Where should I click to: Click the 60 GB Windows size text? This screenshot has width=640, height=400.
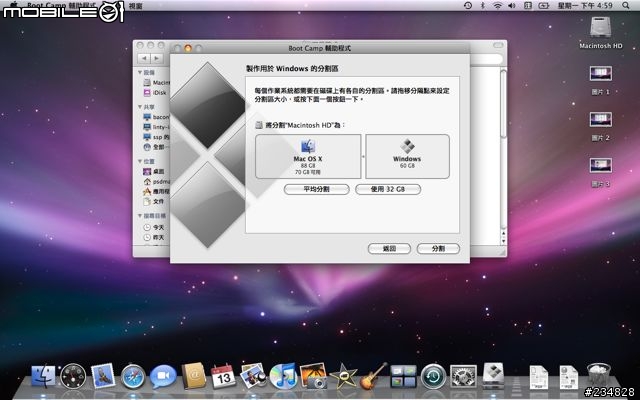tap(407, 166)
